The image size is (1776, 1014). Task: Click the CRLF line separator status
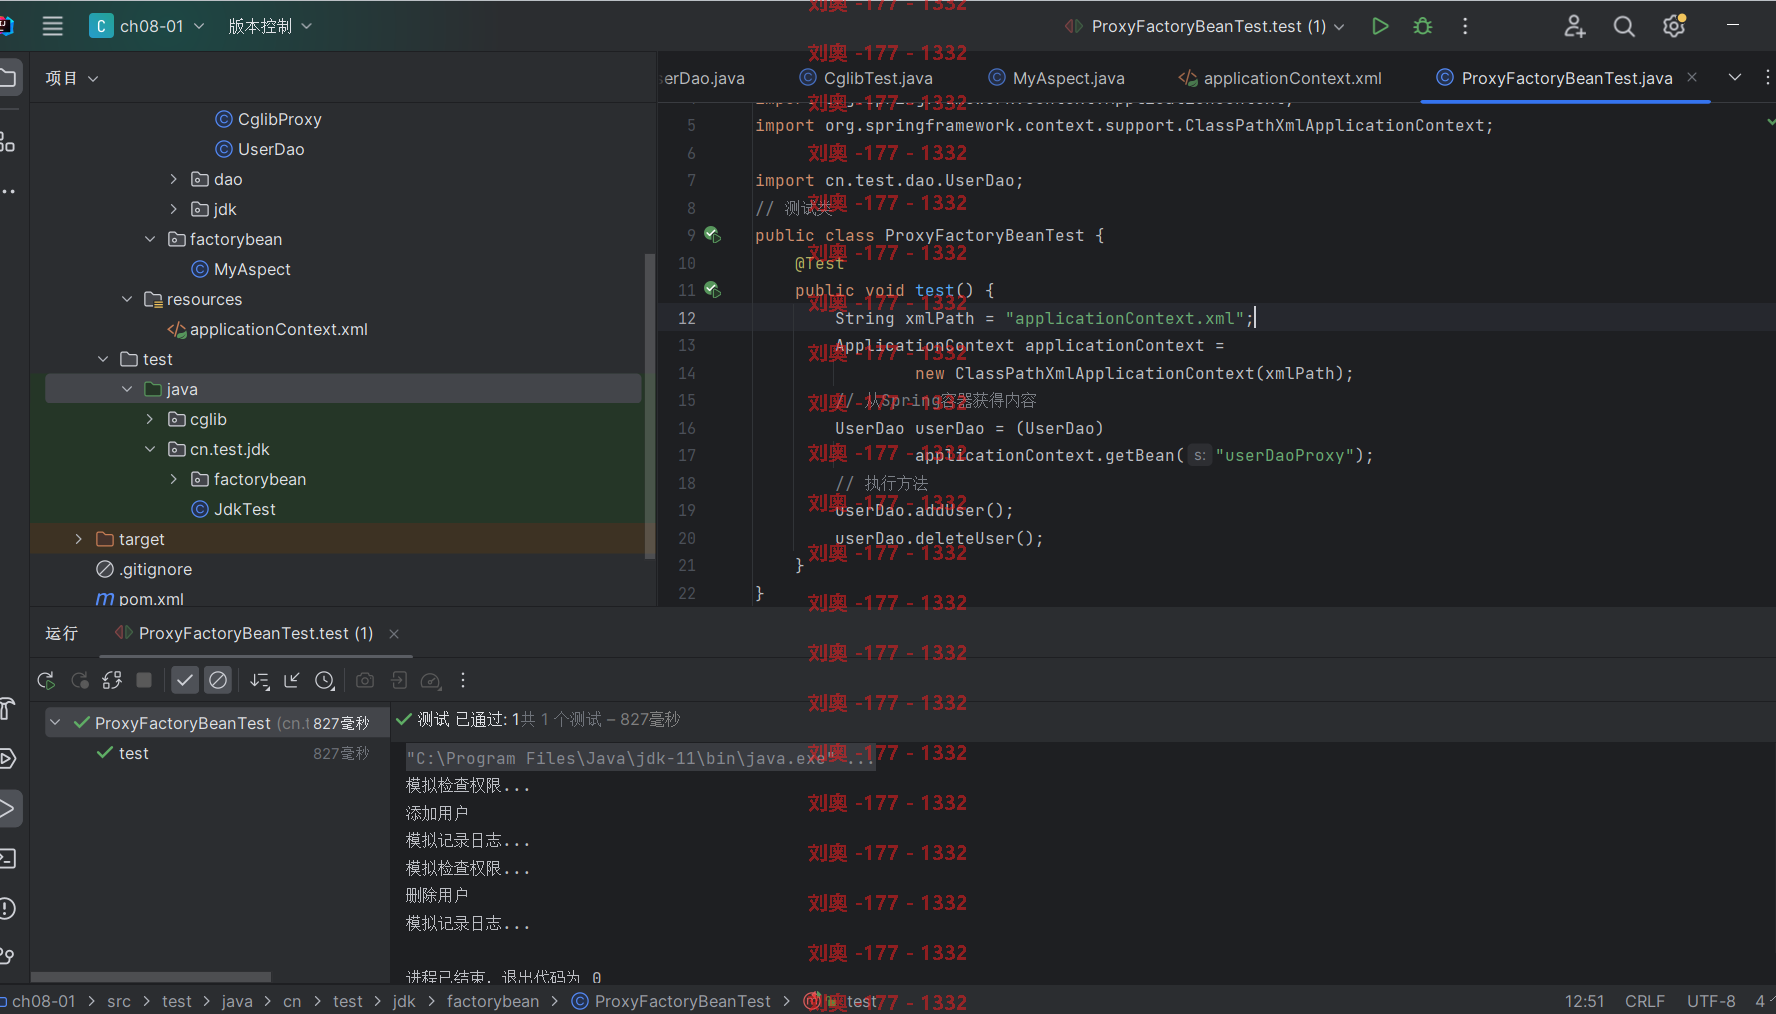(x=1645, y=1001)
